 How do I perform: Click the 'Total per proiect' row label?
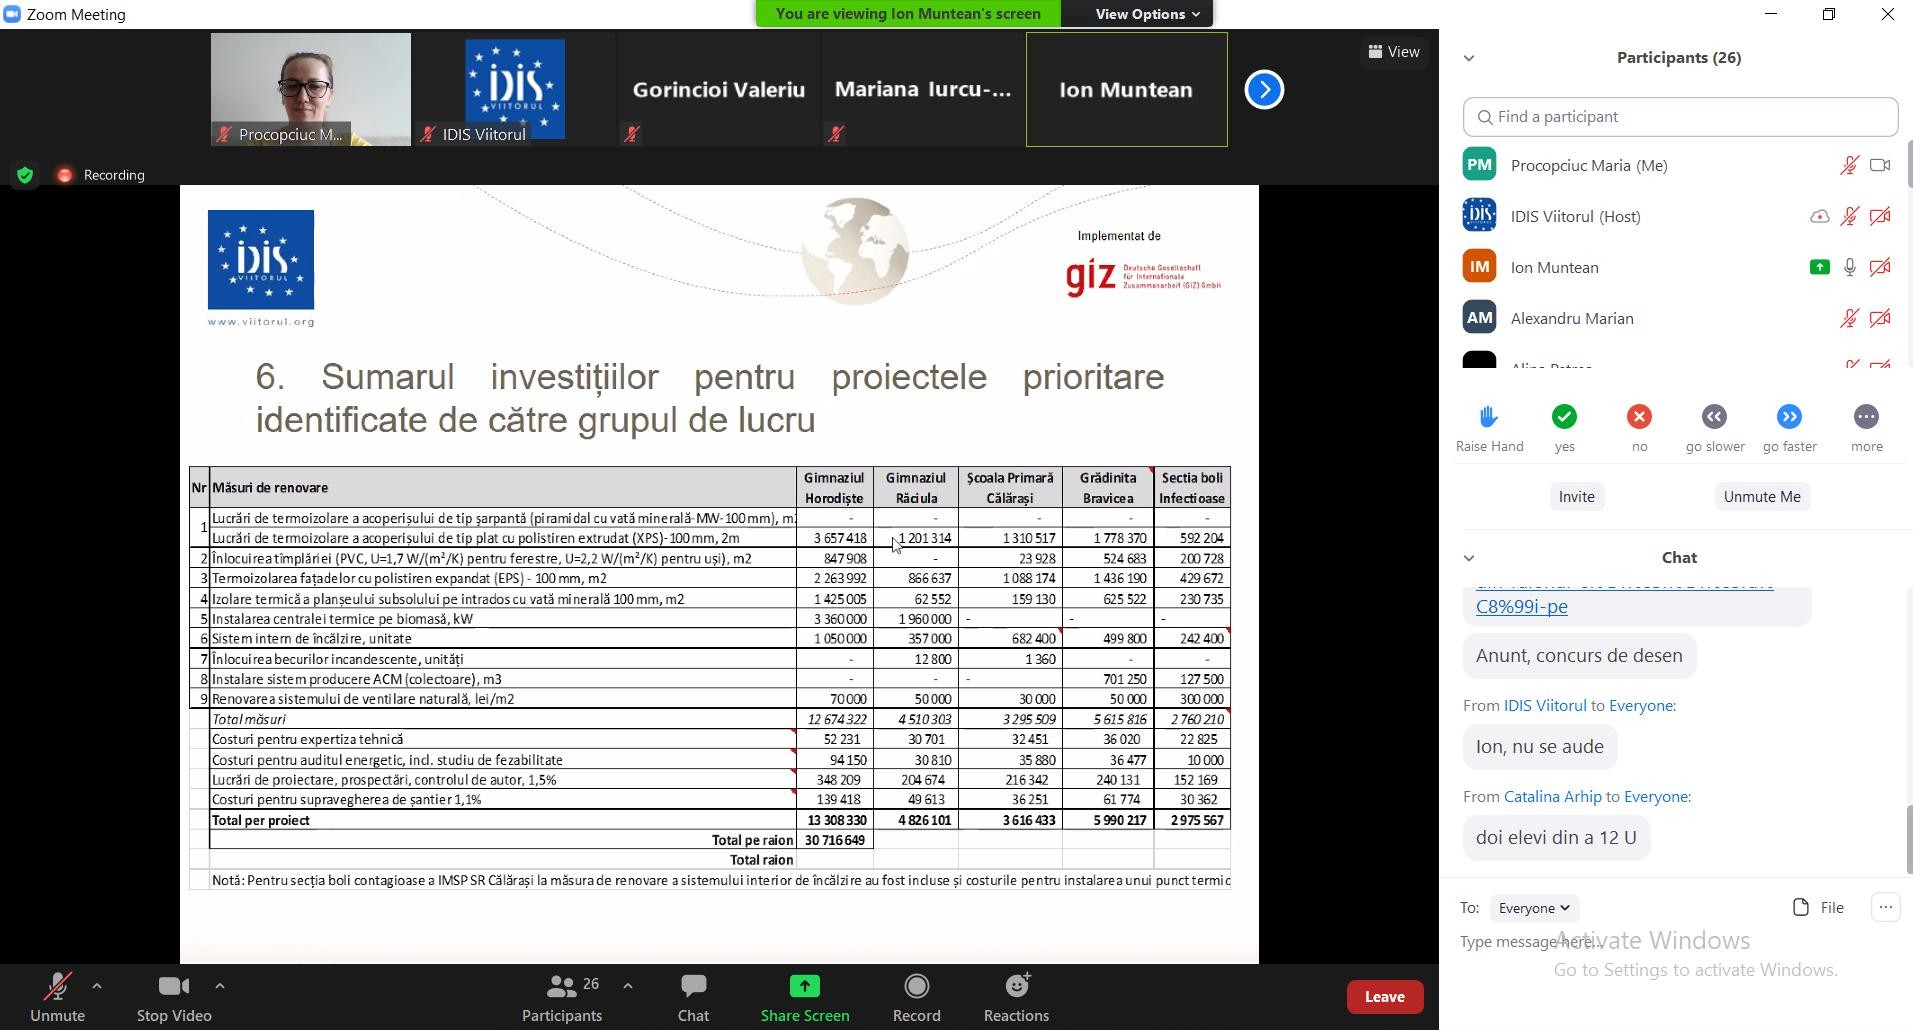pos(261,820)
